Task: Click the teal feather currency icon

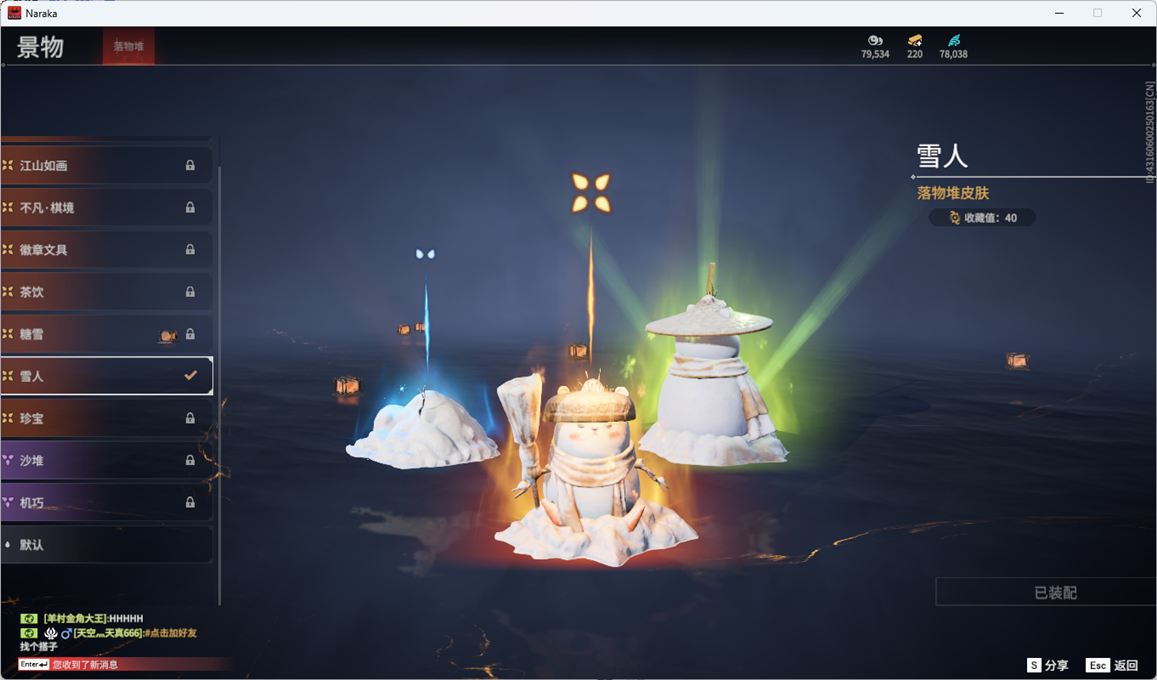Action: coord(954,40)
